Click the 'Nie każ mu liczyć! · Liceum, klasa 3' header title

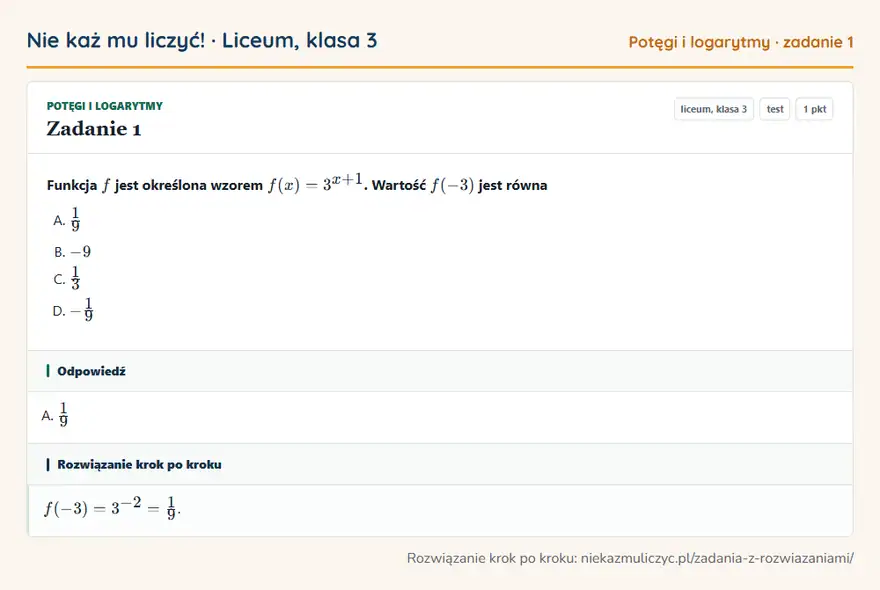point(202,40)
